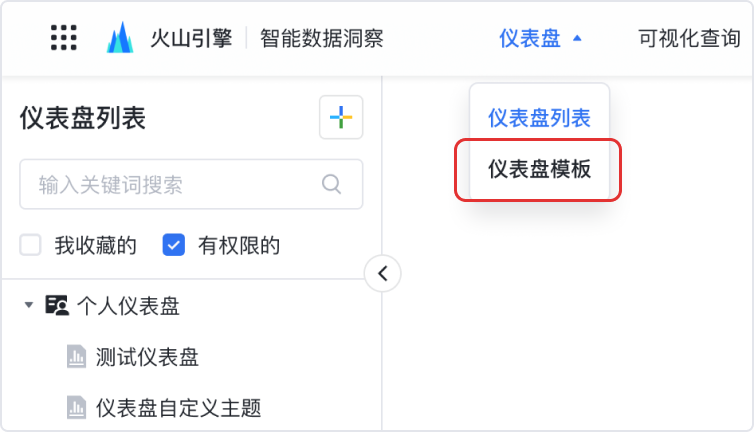Click the colorful plus icon to add dashboard
Screen dimensions: 754x432
tap(341, 118)
